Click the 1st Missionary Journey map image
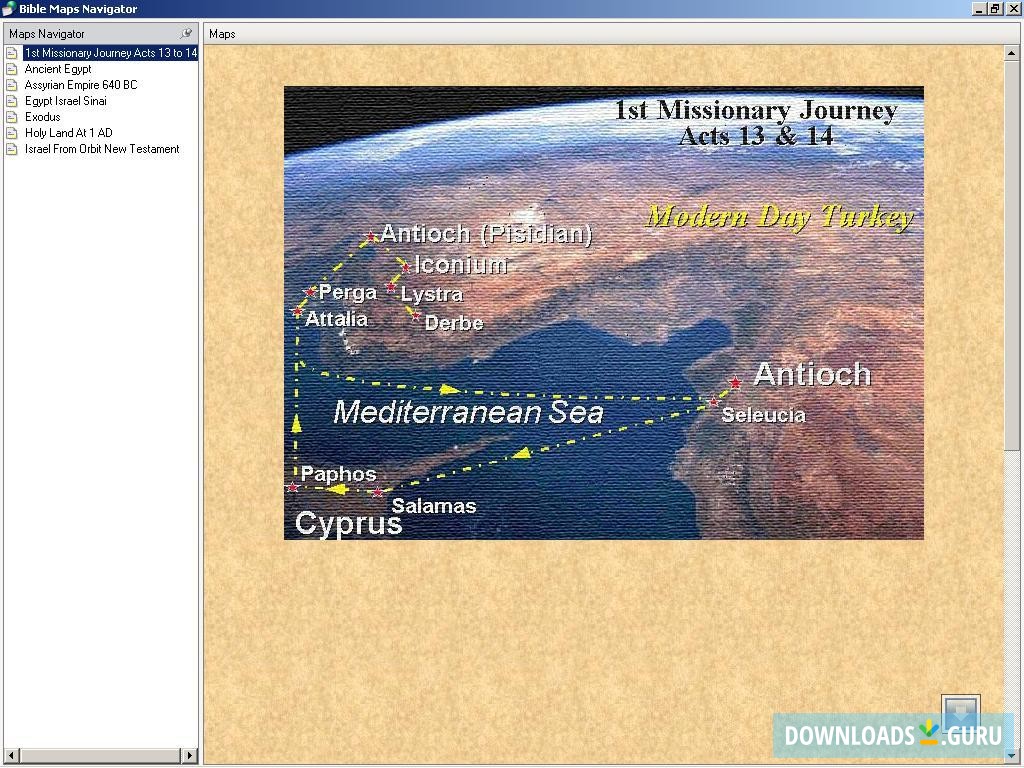The image size is (1024, 768). pos(603,313)
